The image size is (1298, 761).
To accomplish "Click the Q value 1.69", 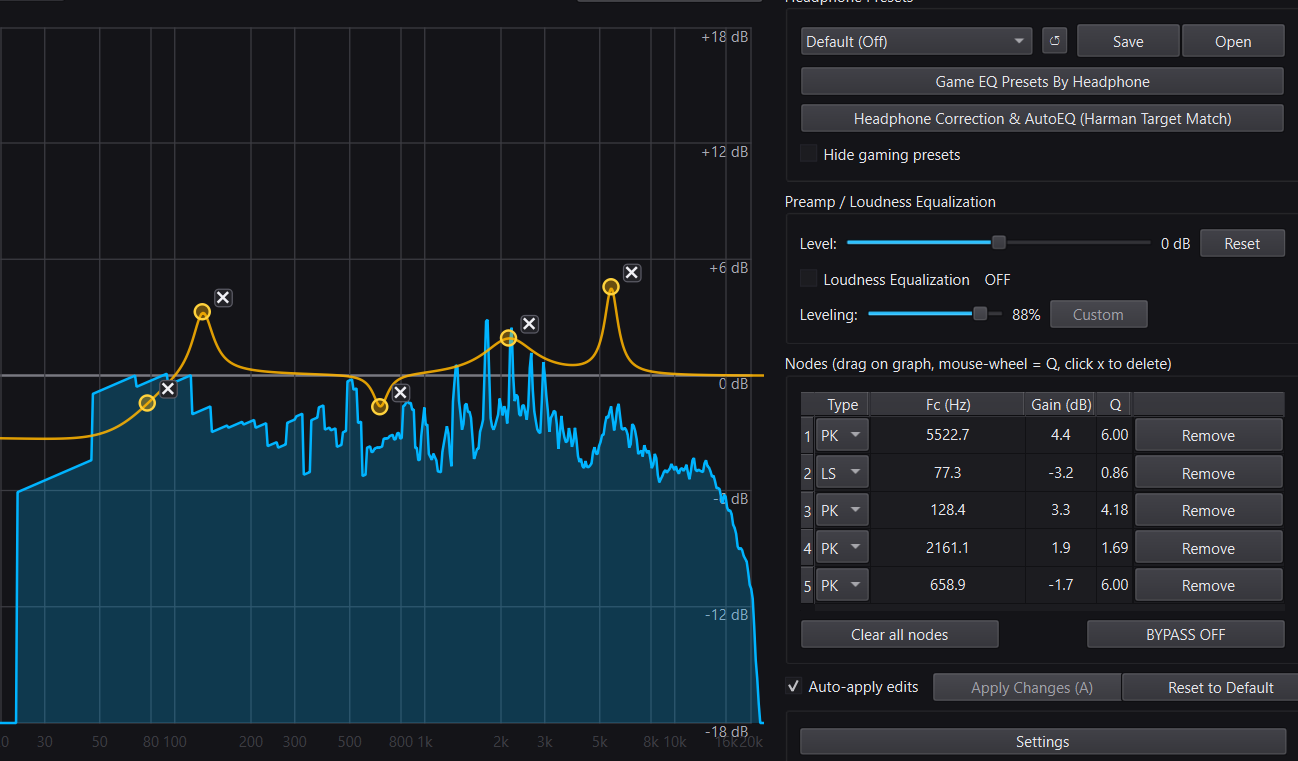I will (1114, 548).
